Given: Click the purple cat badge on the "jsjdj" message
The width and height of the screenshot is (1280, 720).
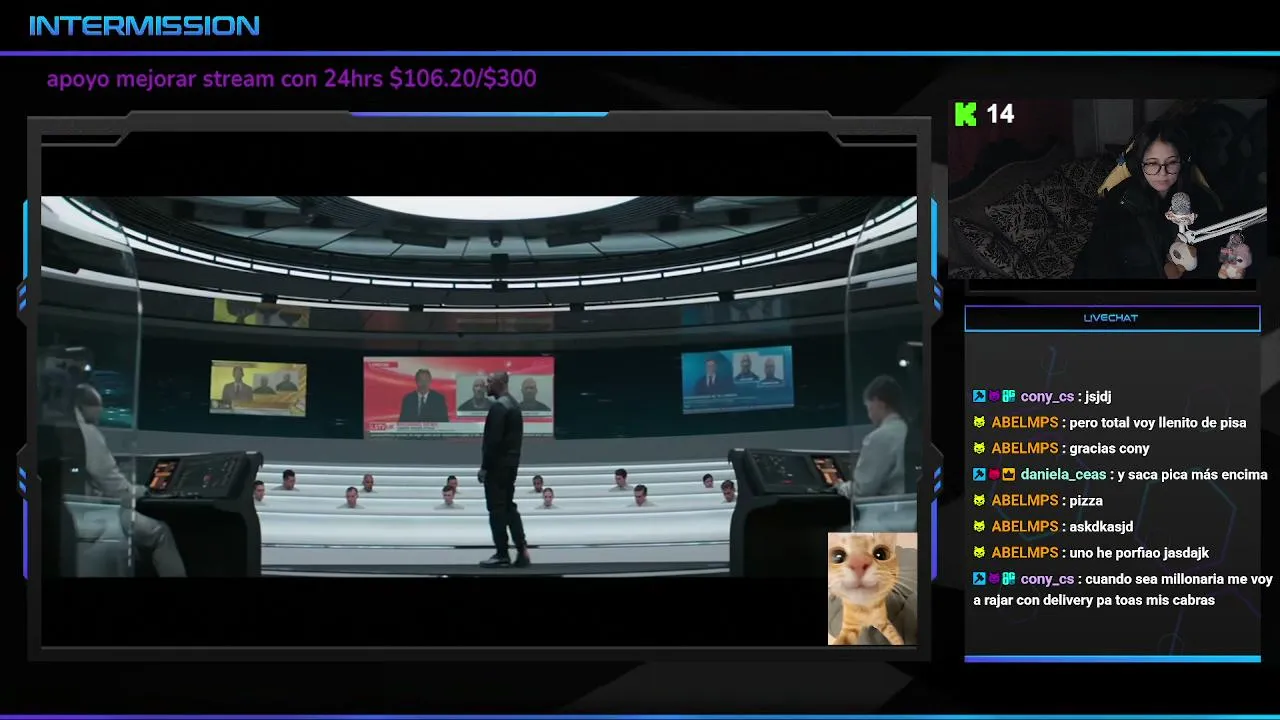Looking at the screenshot, I should (994, 397).
